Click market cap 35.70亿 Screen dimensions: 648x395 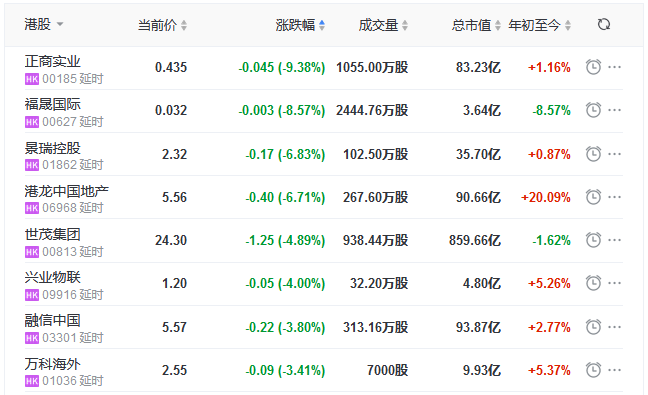point(478,154)
